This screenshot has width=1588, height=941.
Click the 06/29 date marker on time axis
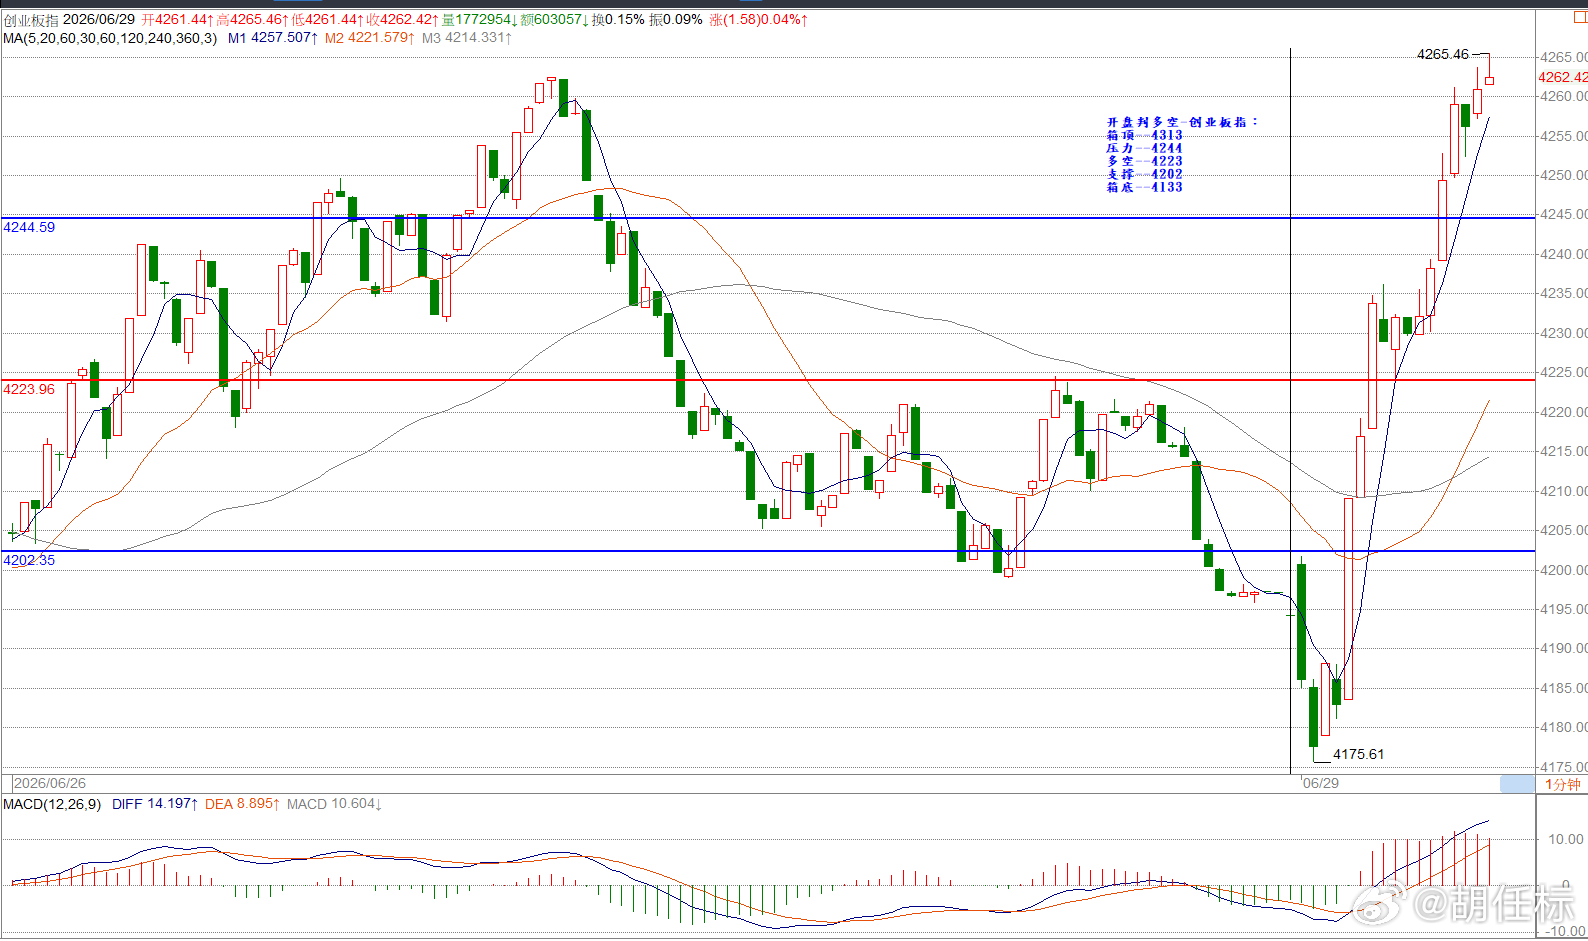click(1320, 783)
